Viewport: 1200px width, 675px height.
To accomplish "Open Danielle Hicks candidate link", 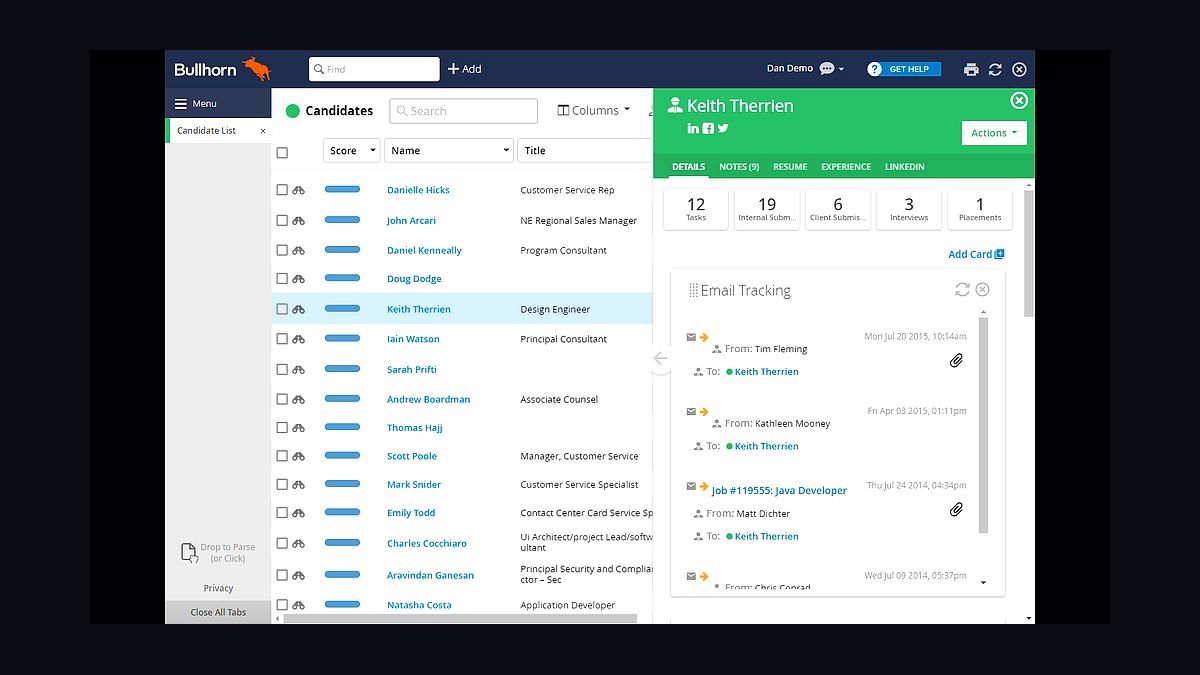I will pos(418,190).
